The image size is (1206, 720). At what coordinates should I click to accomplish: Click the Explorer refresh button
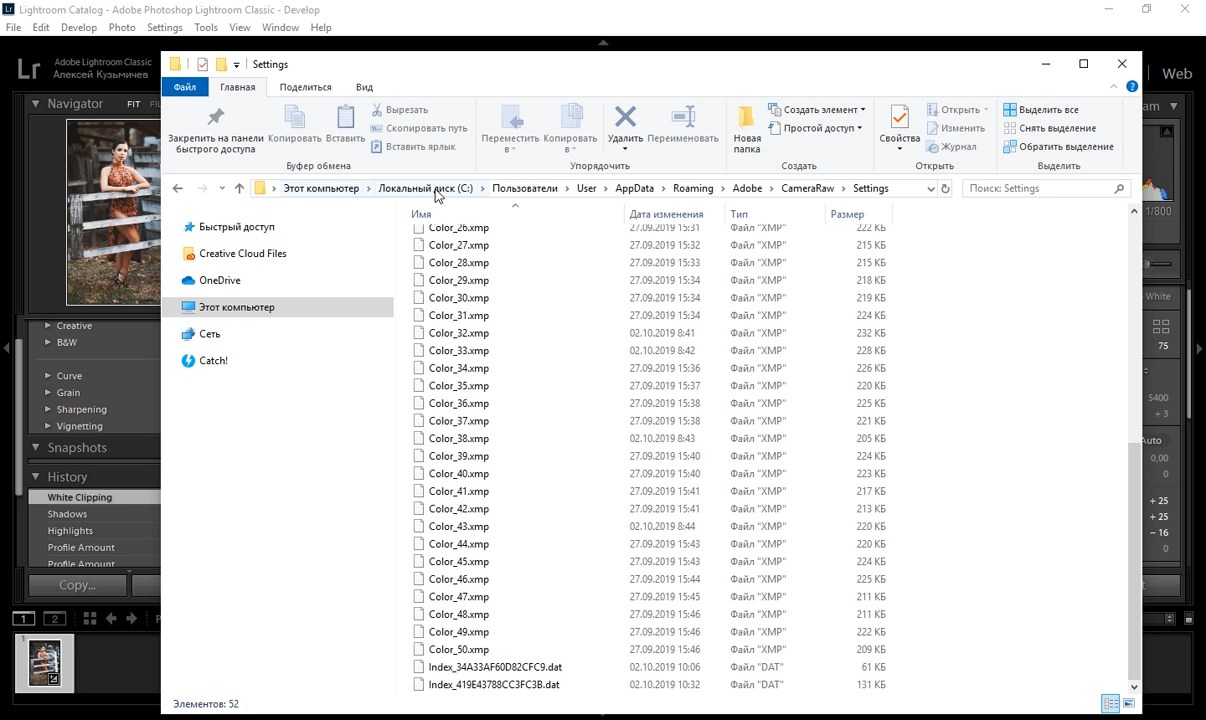(945, 188)
